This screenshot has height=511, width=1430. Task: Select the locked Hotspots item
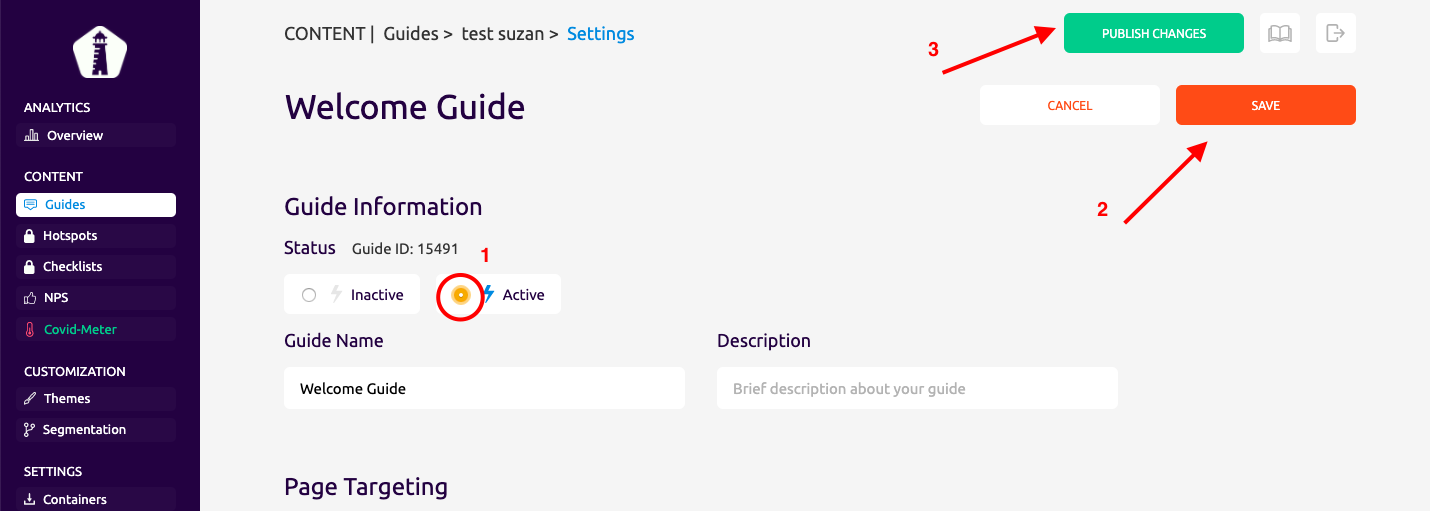[x=96, y=236]
